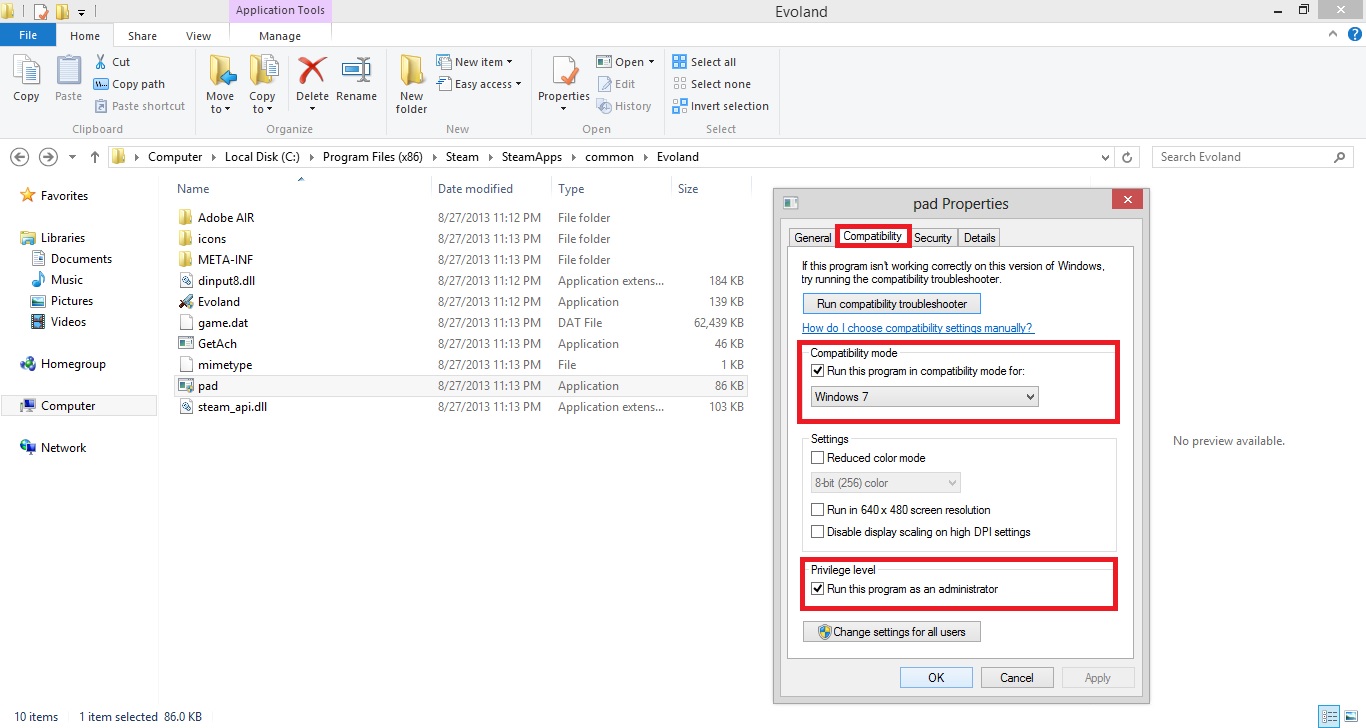
Task: Open the Move to dropdown
Action: point(220,103)
